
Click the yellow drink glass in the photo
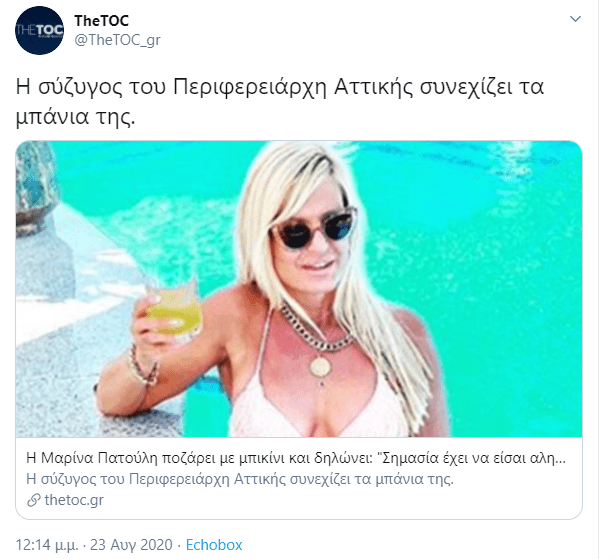[x=174, y=310]
